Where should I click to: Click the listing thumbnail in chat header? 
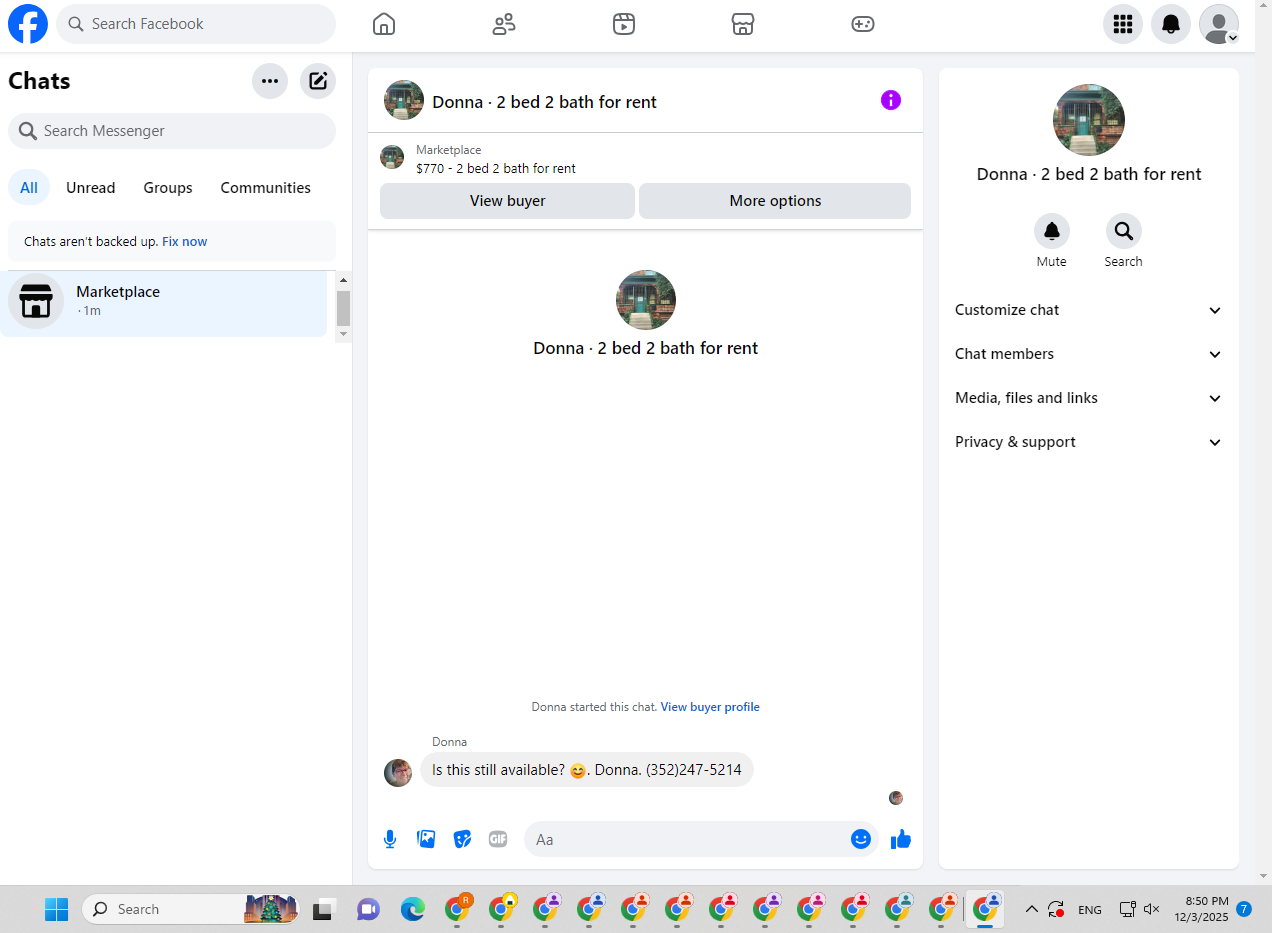[404, 100]
